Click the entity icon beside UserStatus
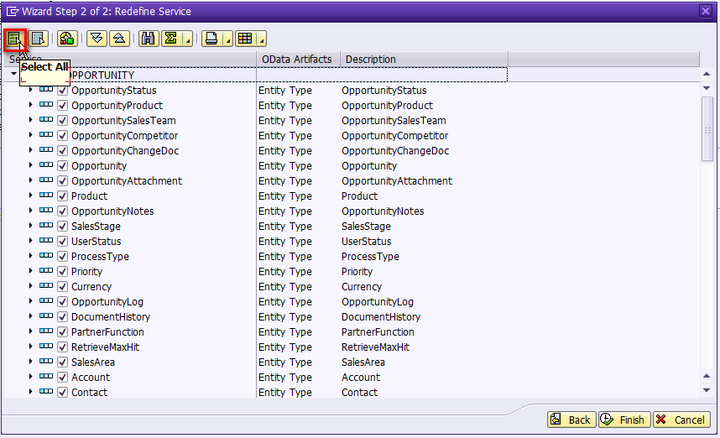Screen dimensions: 720x438 46,241
